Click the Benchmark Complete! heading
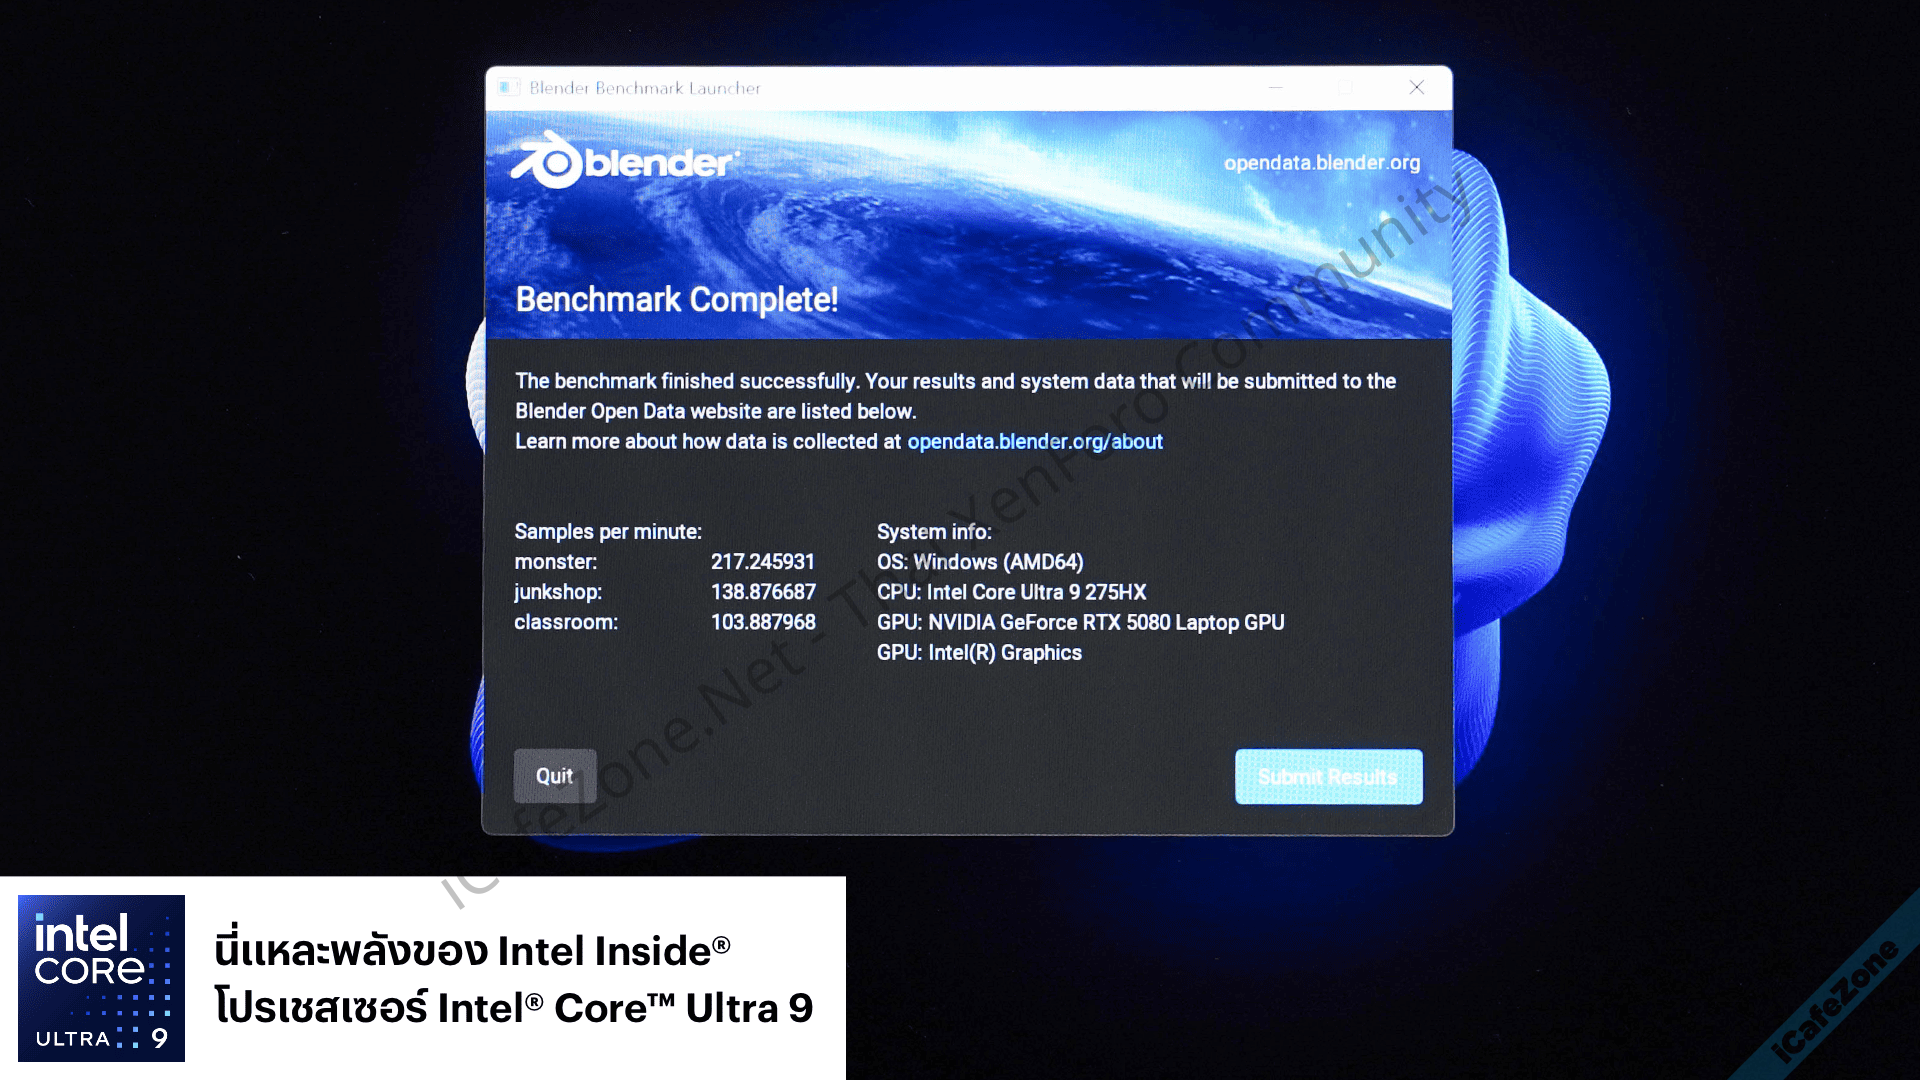 [676, 299]
